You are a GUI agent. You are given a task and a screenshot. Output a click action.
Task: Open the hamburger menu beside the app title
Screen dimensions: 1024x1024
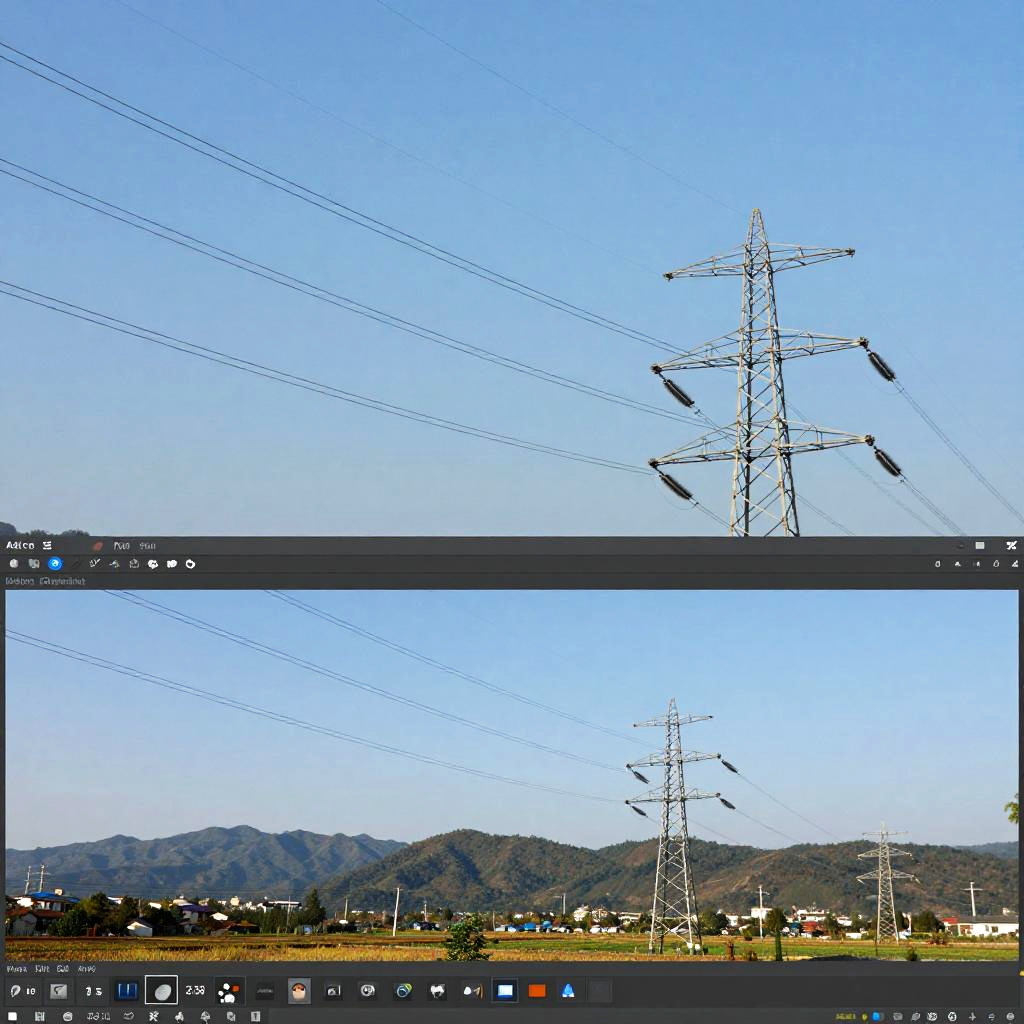(47, 546)
